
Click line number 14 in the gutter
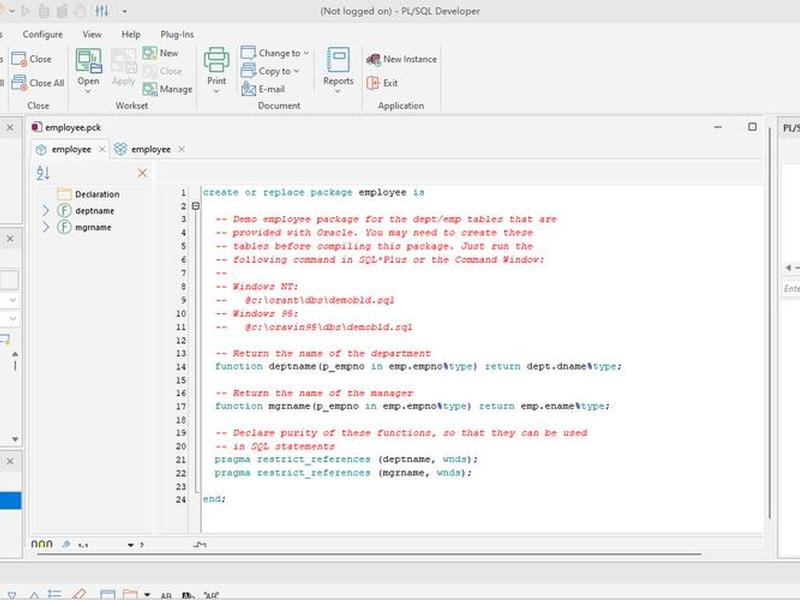pyautogui.click(x=181, y=367)
